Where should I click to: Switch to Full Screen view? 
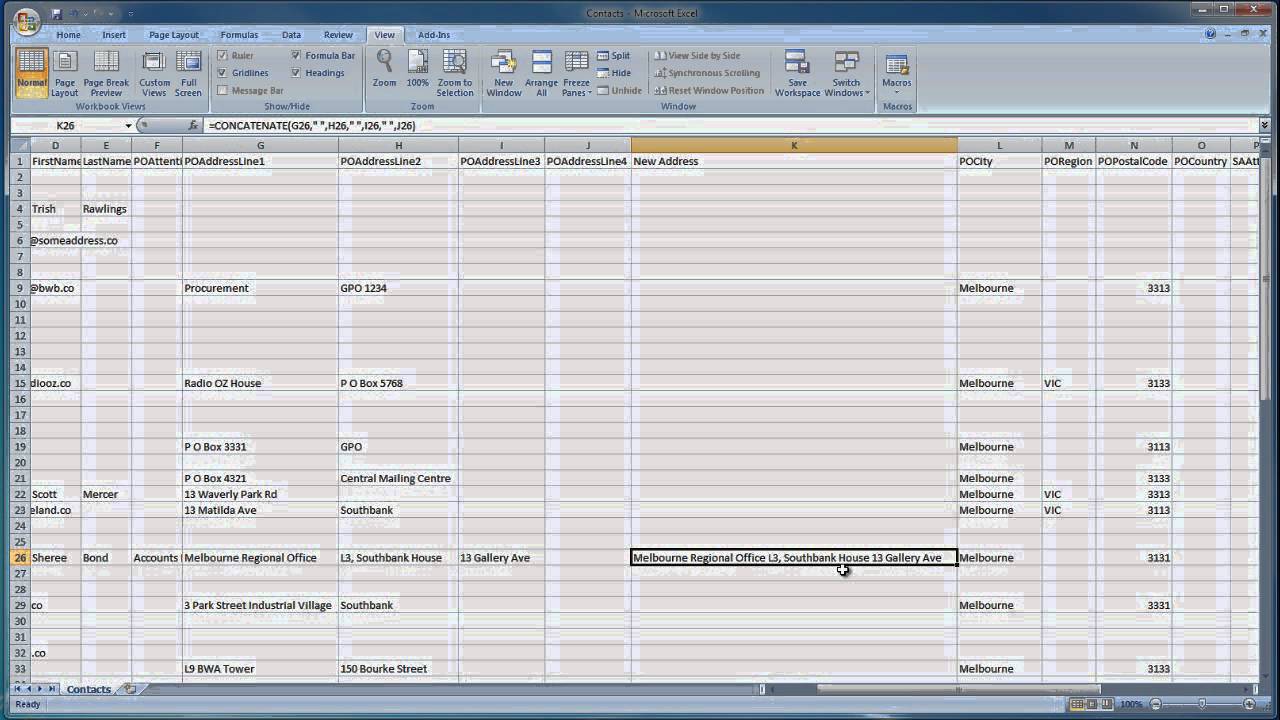[188, 73]
